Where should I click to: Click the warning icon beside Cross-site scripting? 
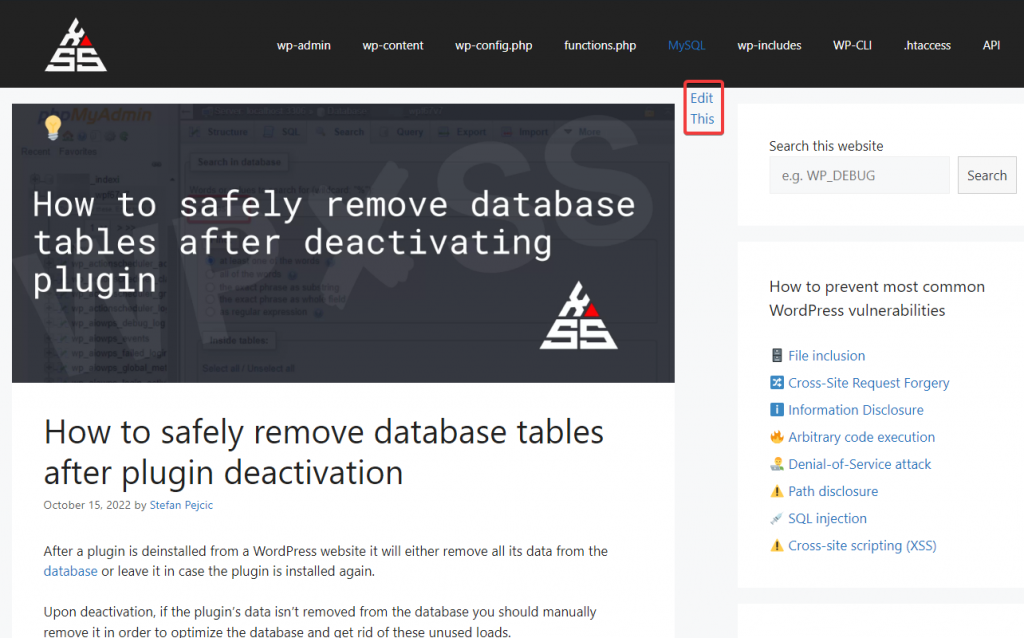776,545
